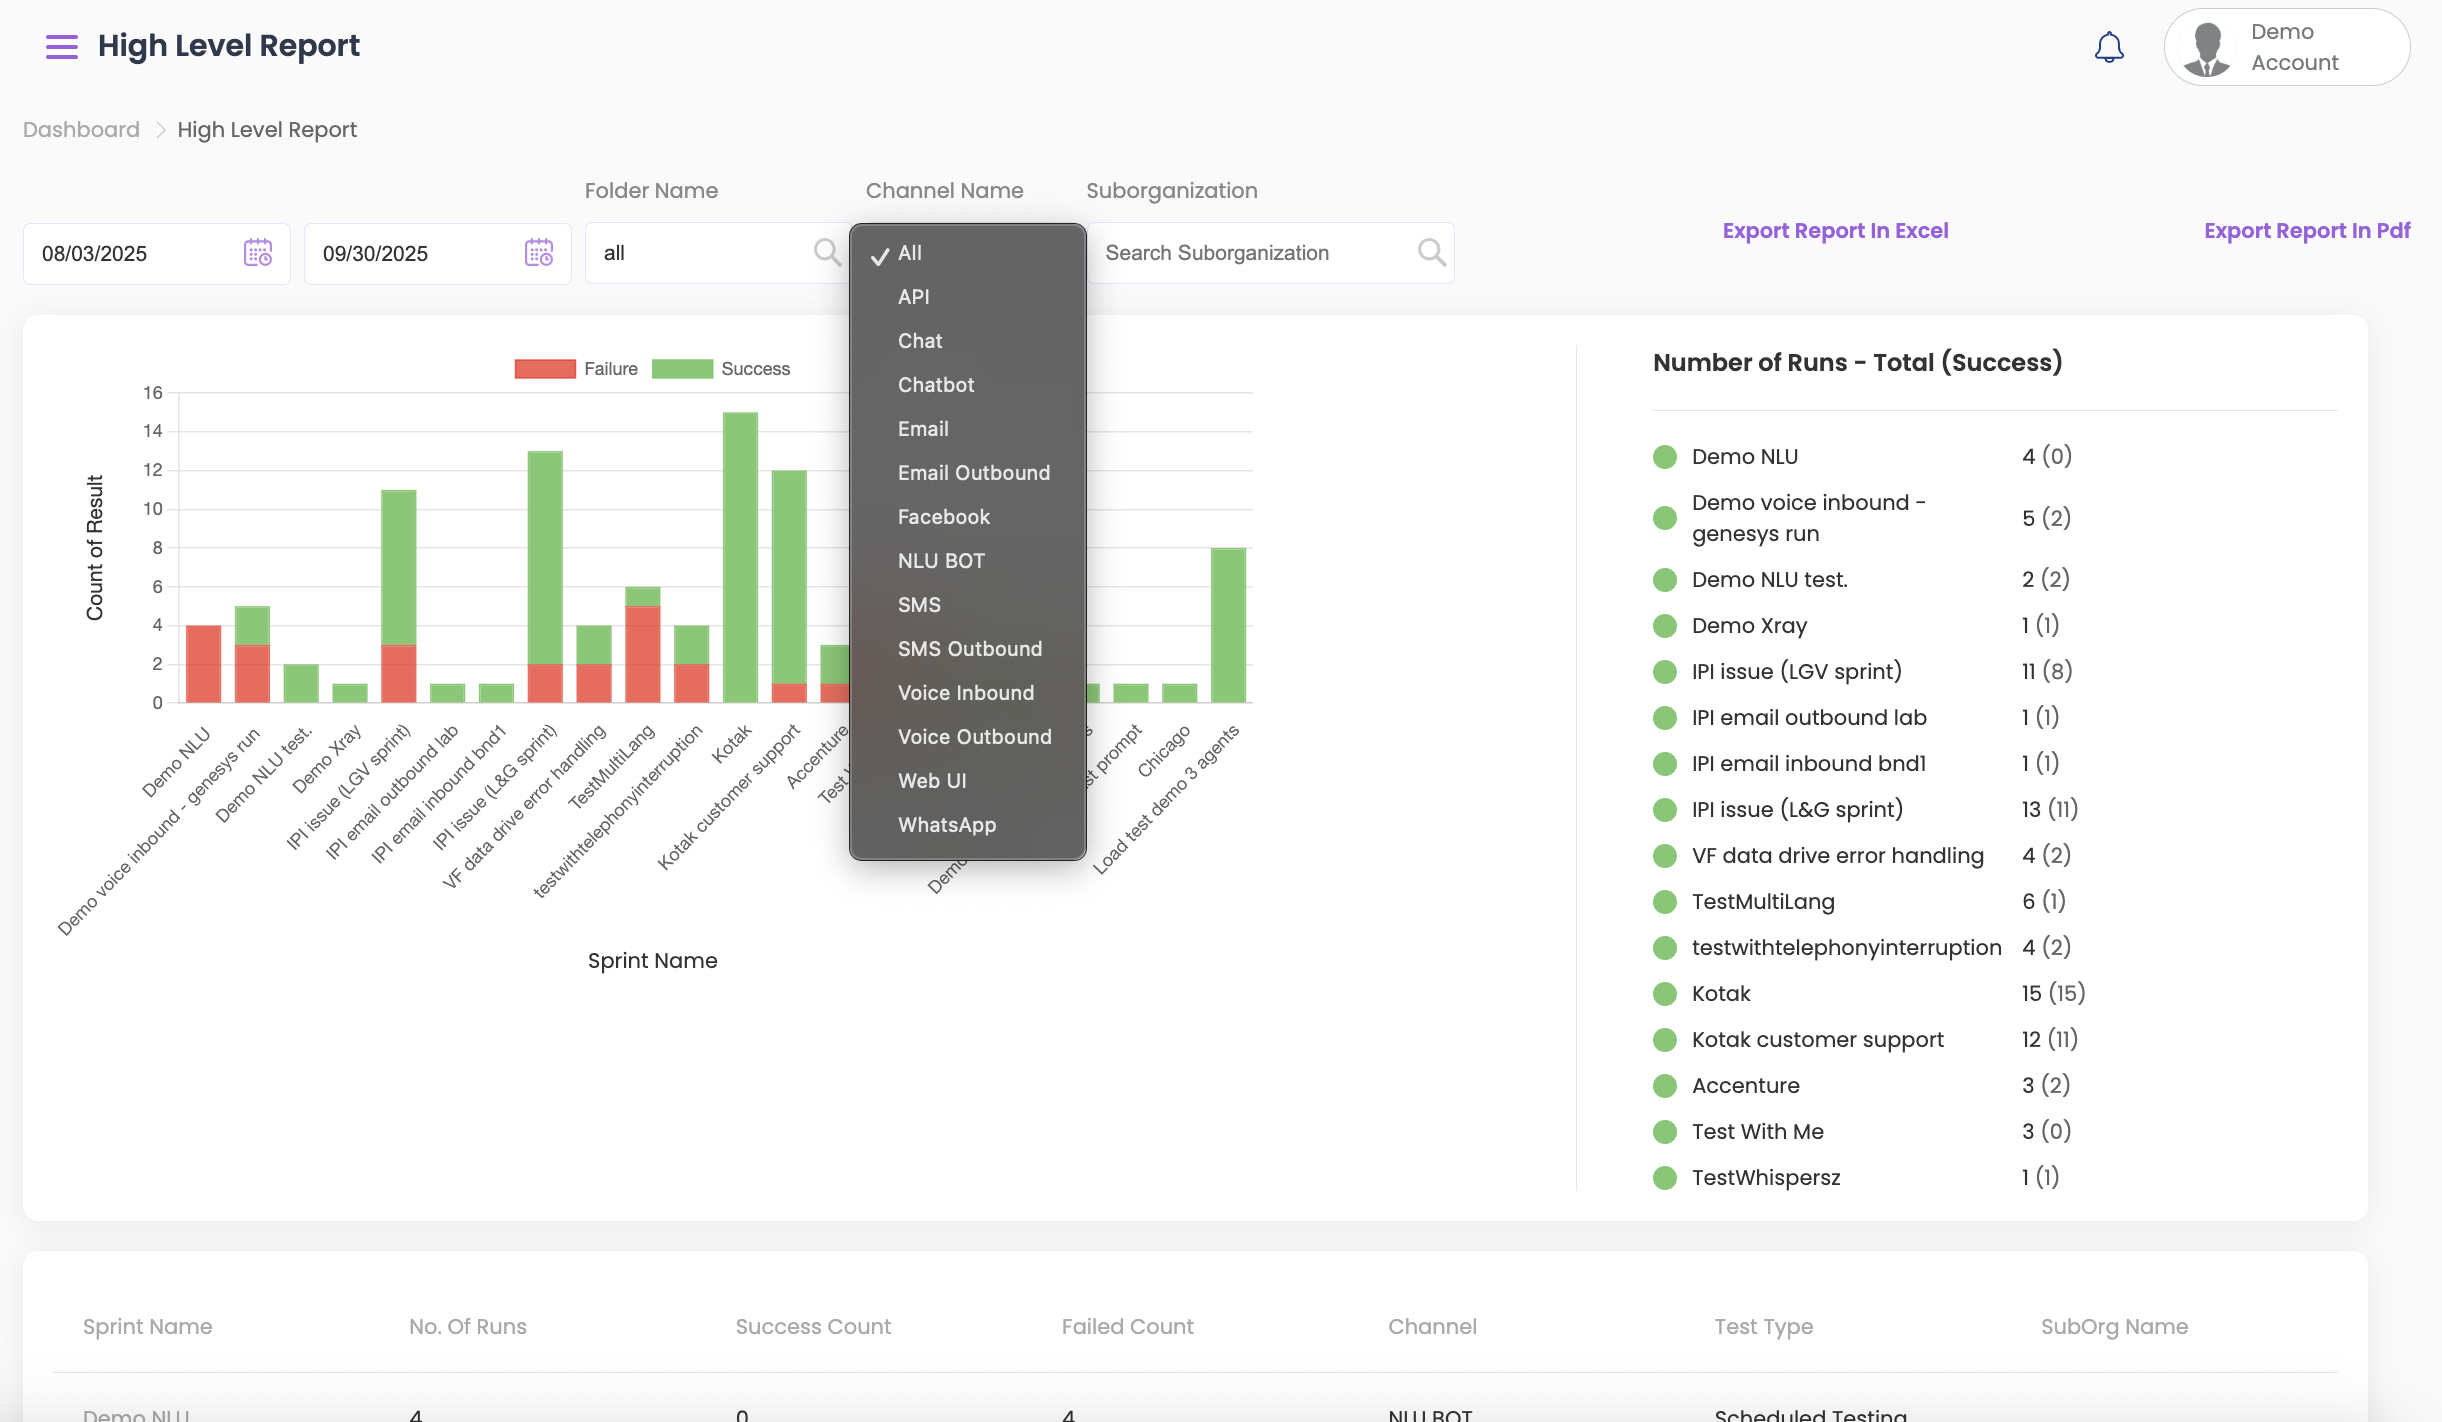
Task: Click the Demo Account avatar icon
Action: 2207,48
